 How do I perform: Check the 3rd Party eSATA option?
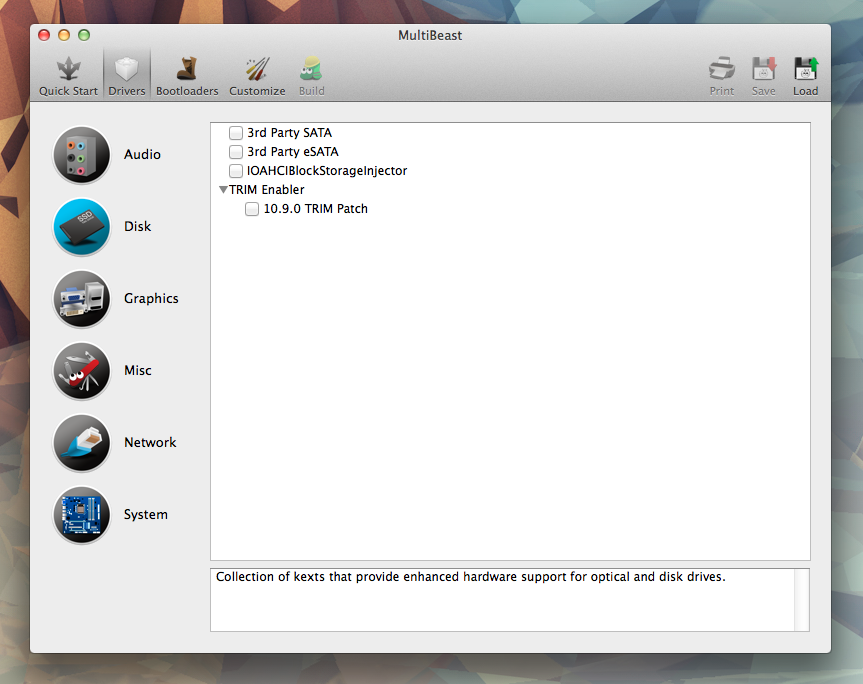pos(235,151)
